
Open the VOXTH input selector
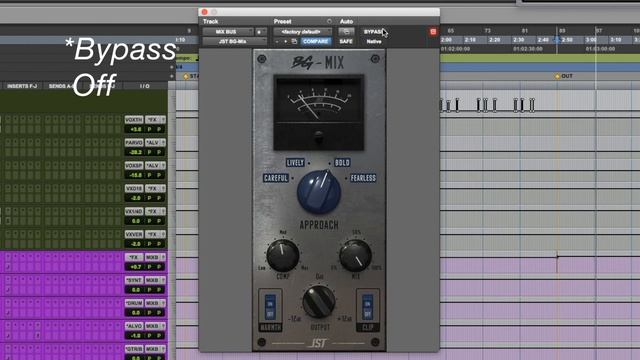134,120
